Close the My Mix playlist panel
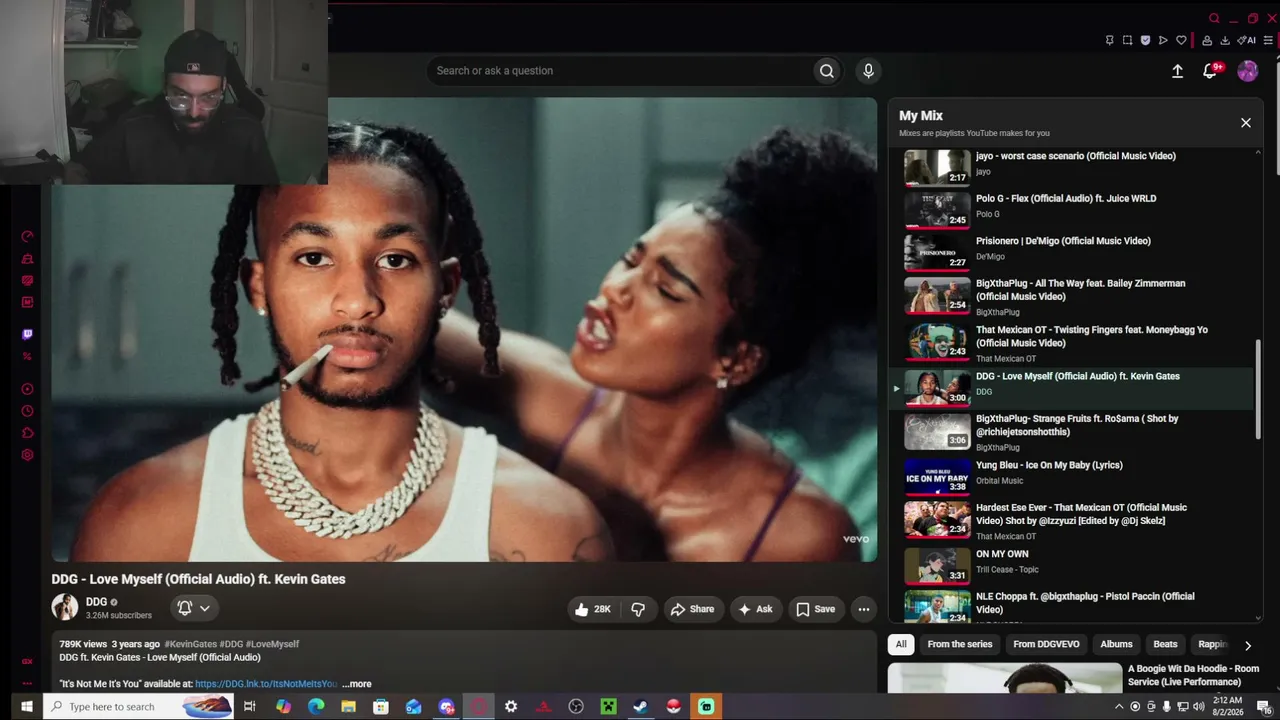Viewport: 1280px width, 720px height. (1246, 123)
